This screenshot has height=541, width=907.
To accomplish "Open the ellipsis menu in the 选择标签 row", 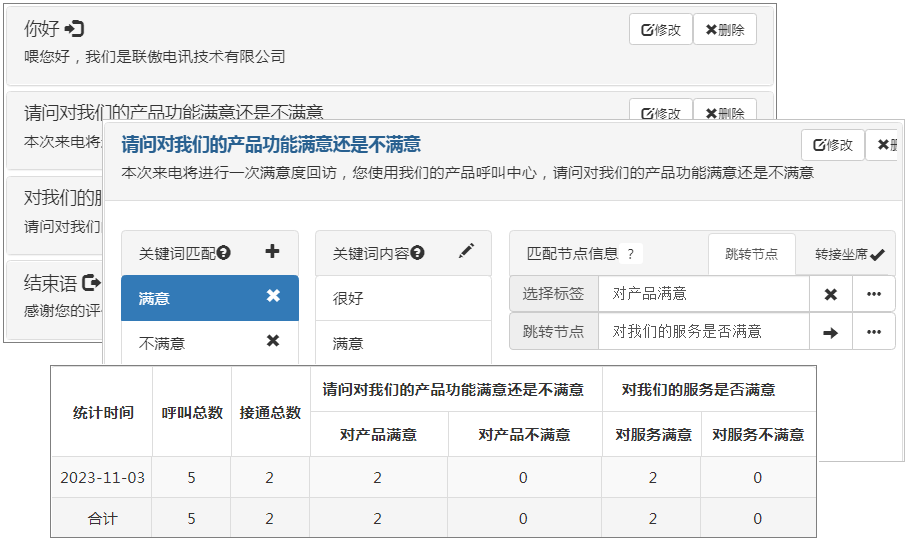I will 874,294.
